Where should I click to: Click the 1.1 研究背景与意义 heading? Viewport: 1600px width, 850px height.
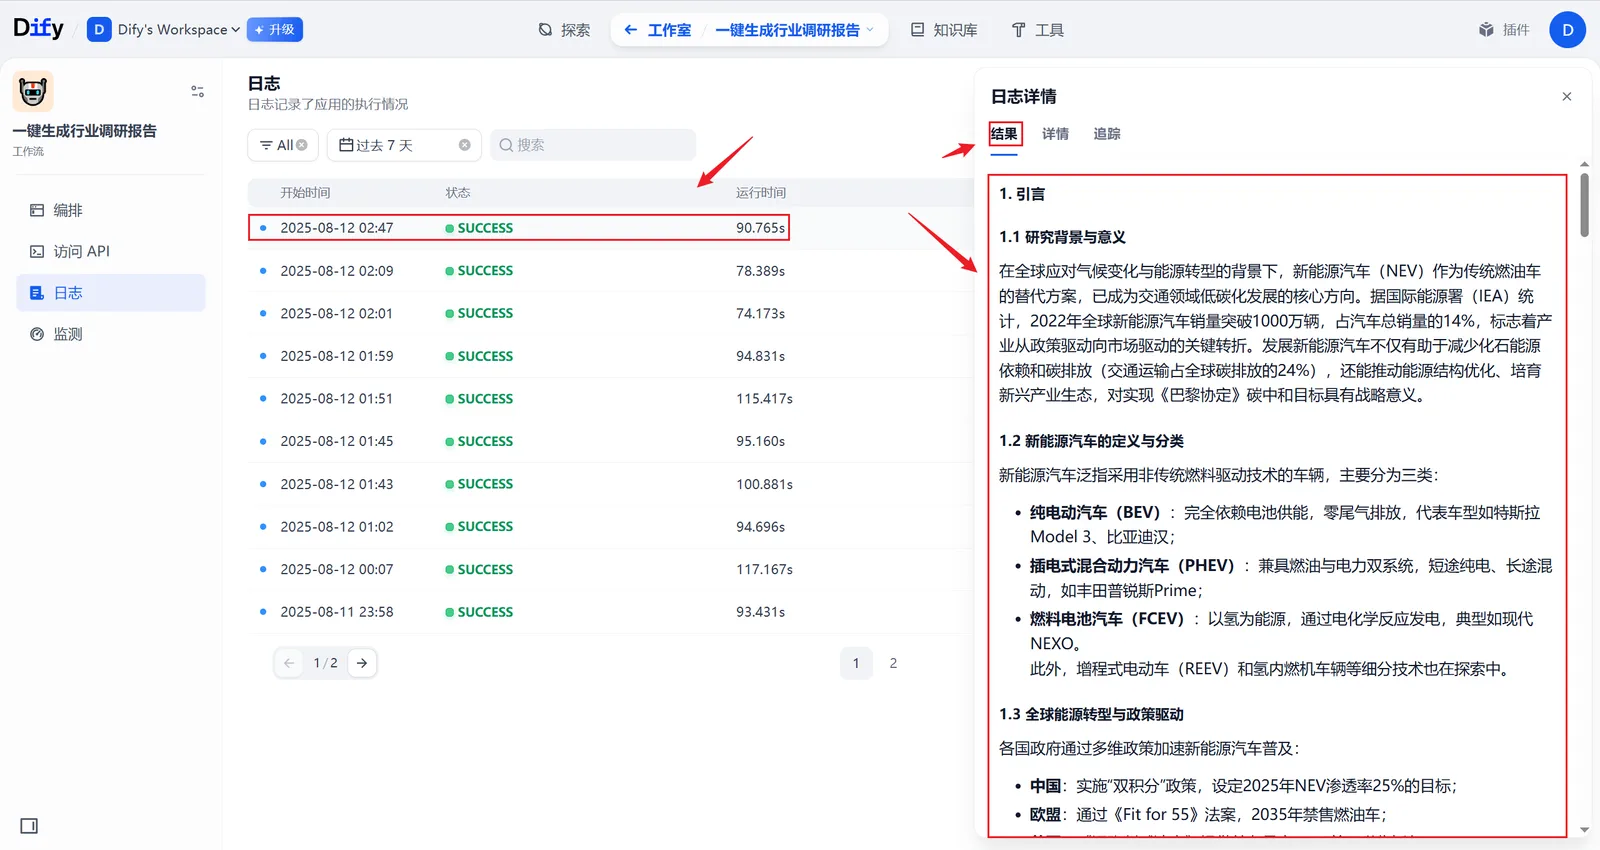(1062, 237)
